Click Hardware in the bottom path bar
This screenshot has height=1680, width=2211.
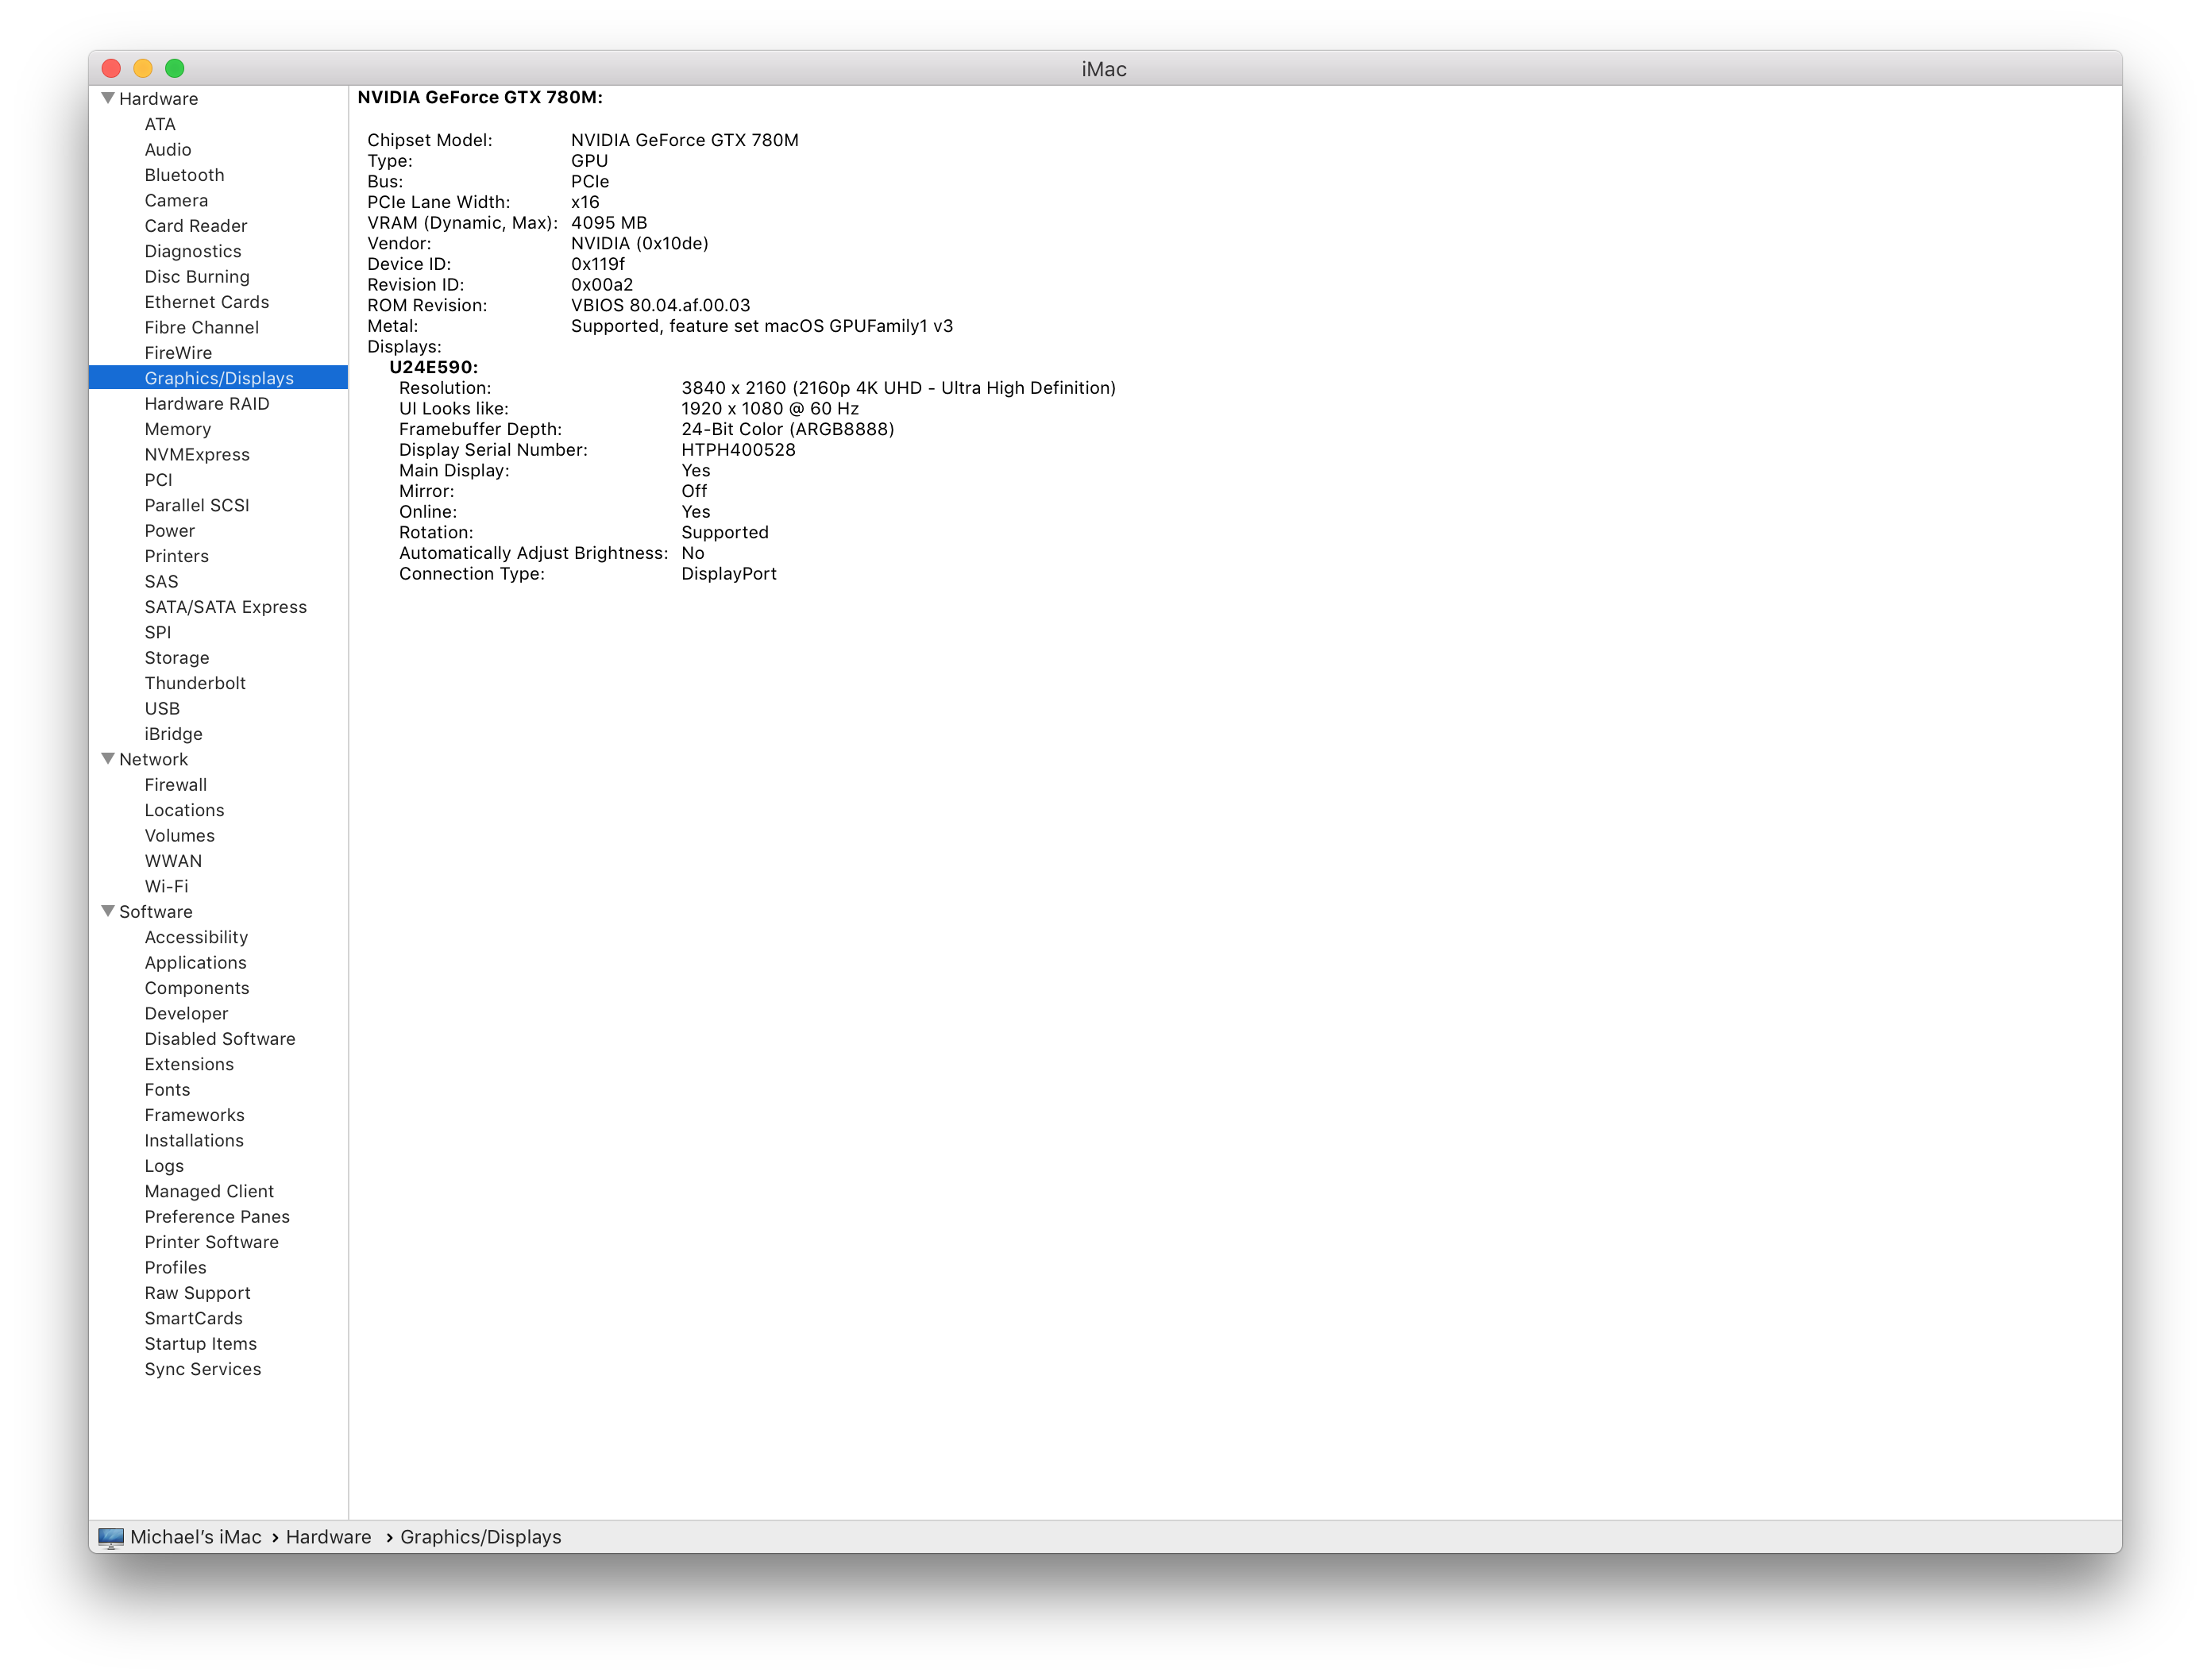coord(328,1537)
